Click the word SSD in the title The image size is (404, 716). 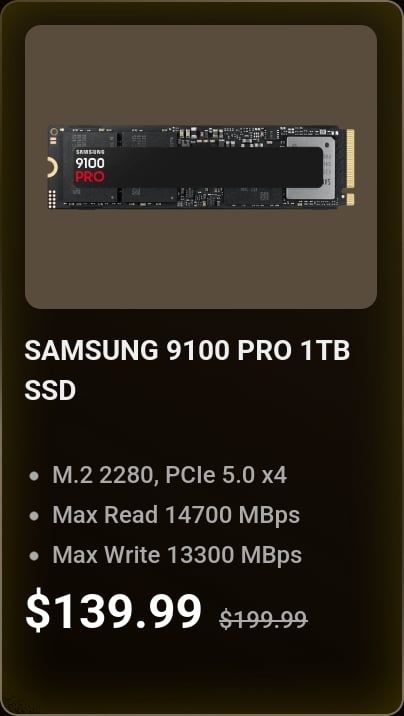(50, 390)
